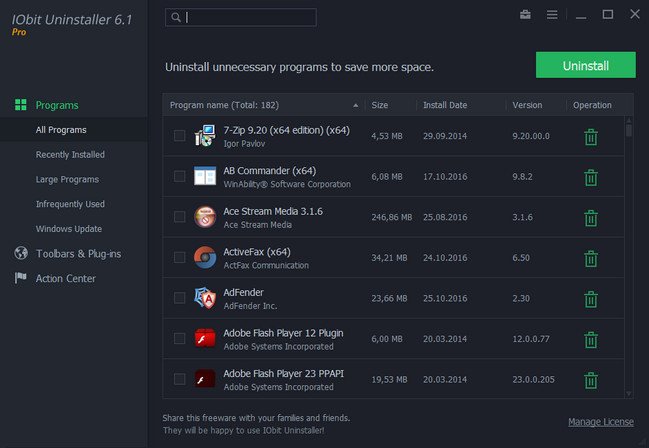The width and height of the screenshot is (649, 448).
Task: Sort the list by Size column
Action: 380,105
